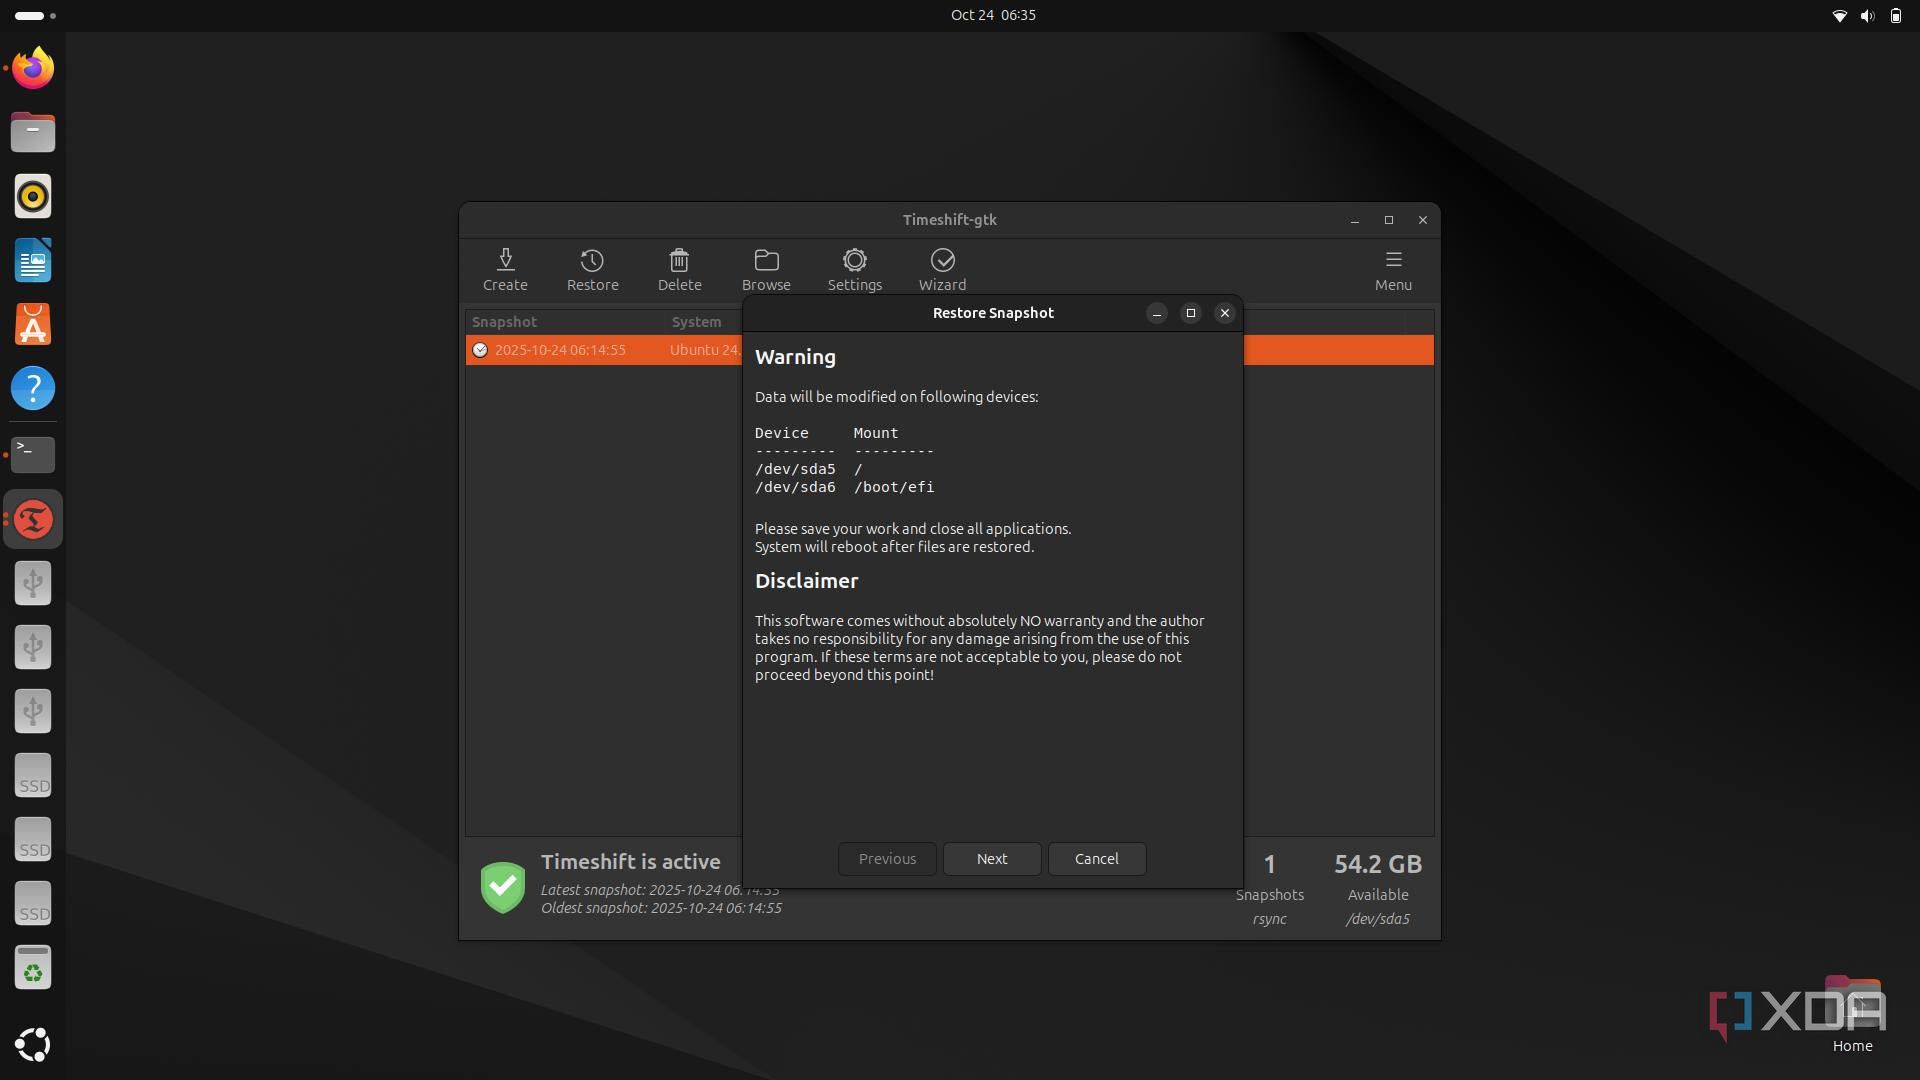Open the clock showing Oct 24 06:35
The image size is (1920, 1080).
[x=992, y=15]
